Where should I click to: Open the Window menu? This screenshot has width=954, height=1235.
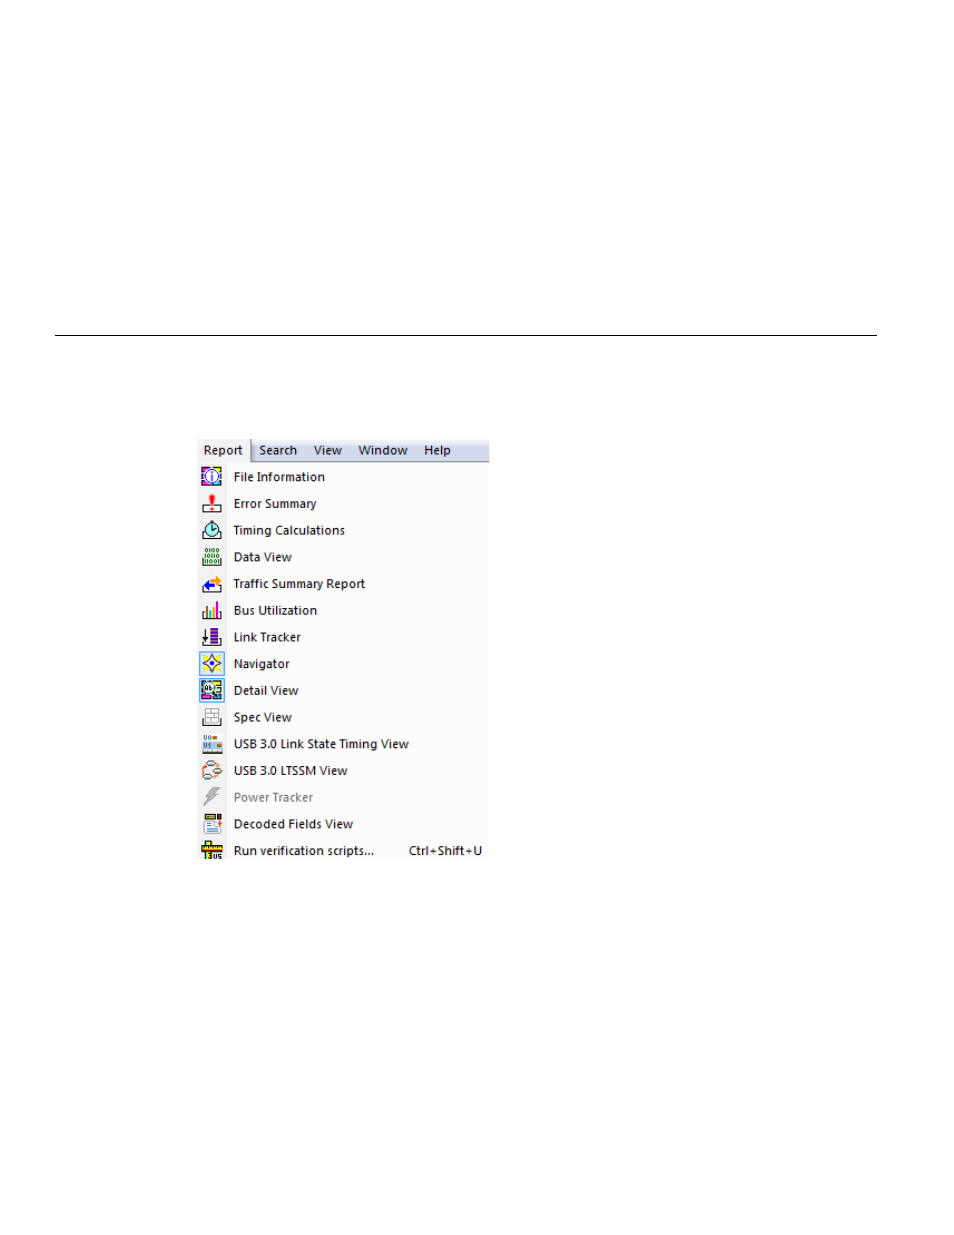tap(383, 451)
